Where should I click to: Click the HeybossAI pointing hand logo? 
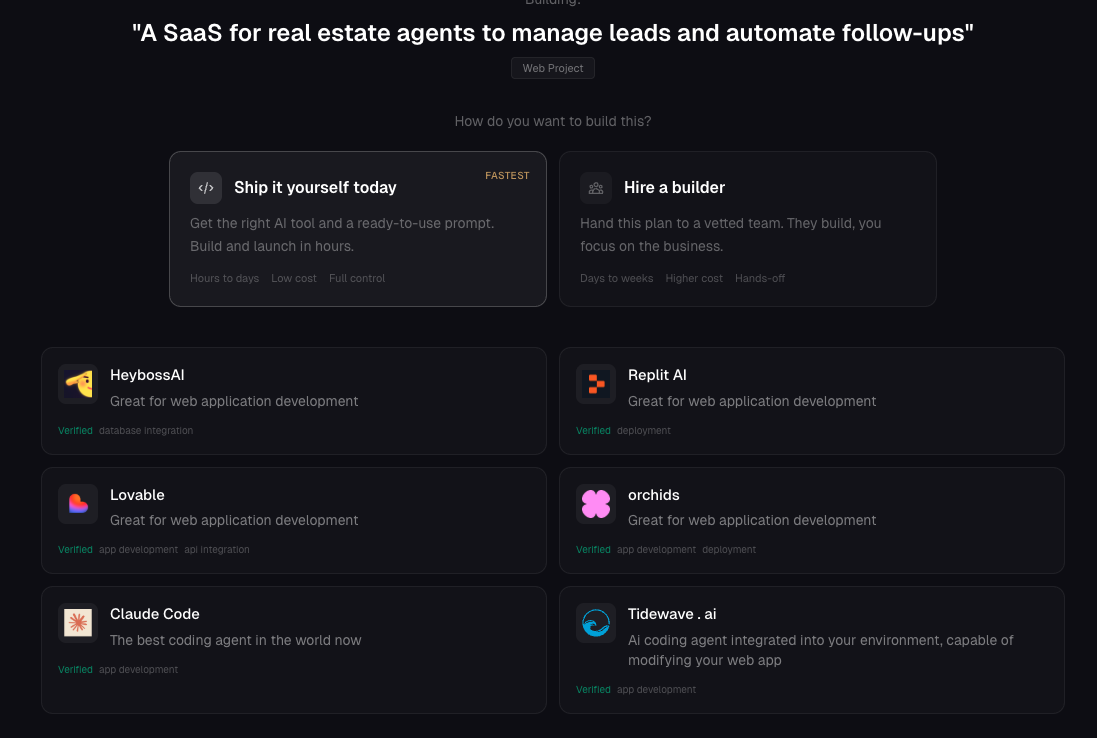(x=78, y=384)
